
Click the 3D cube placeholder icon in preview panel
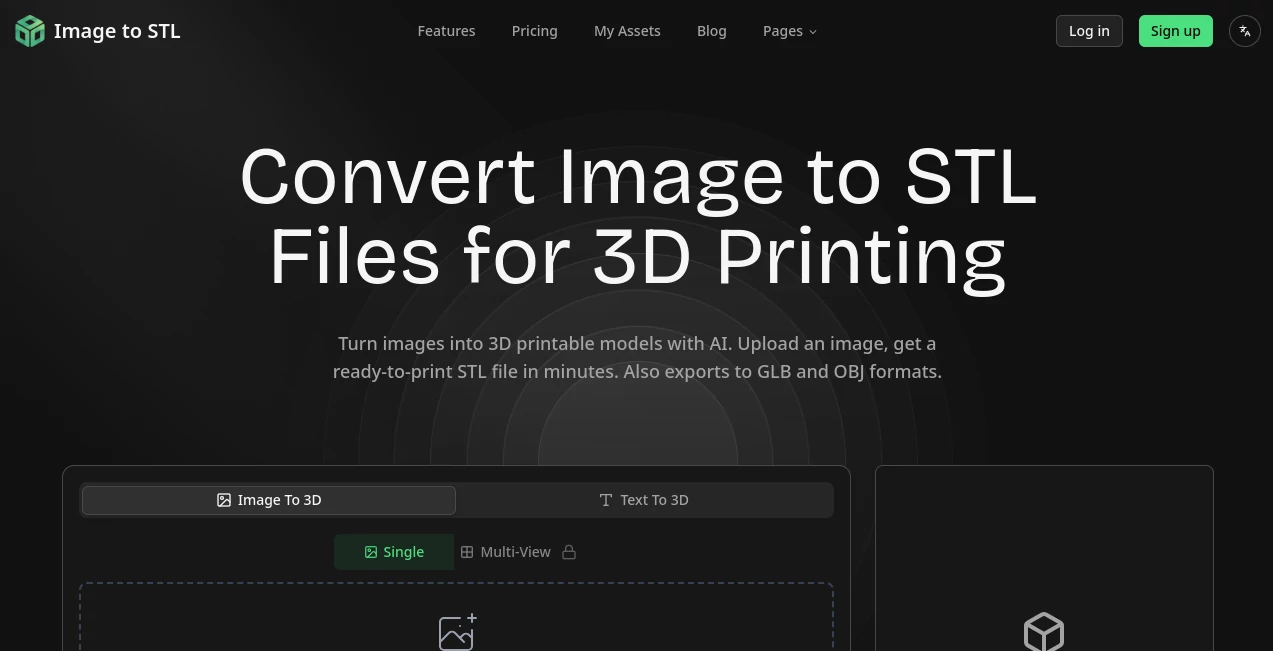point(1044,632)
